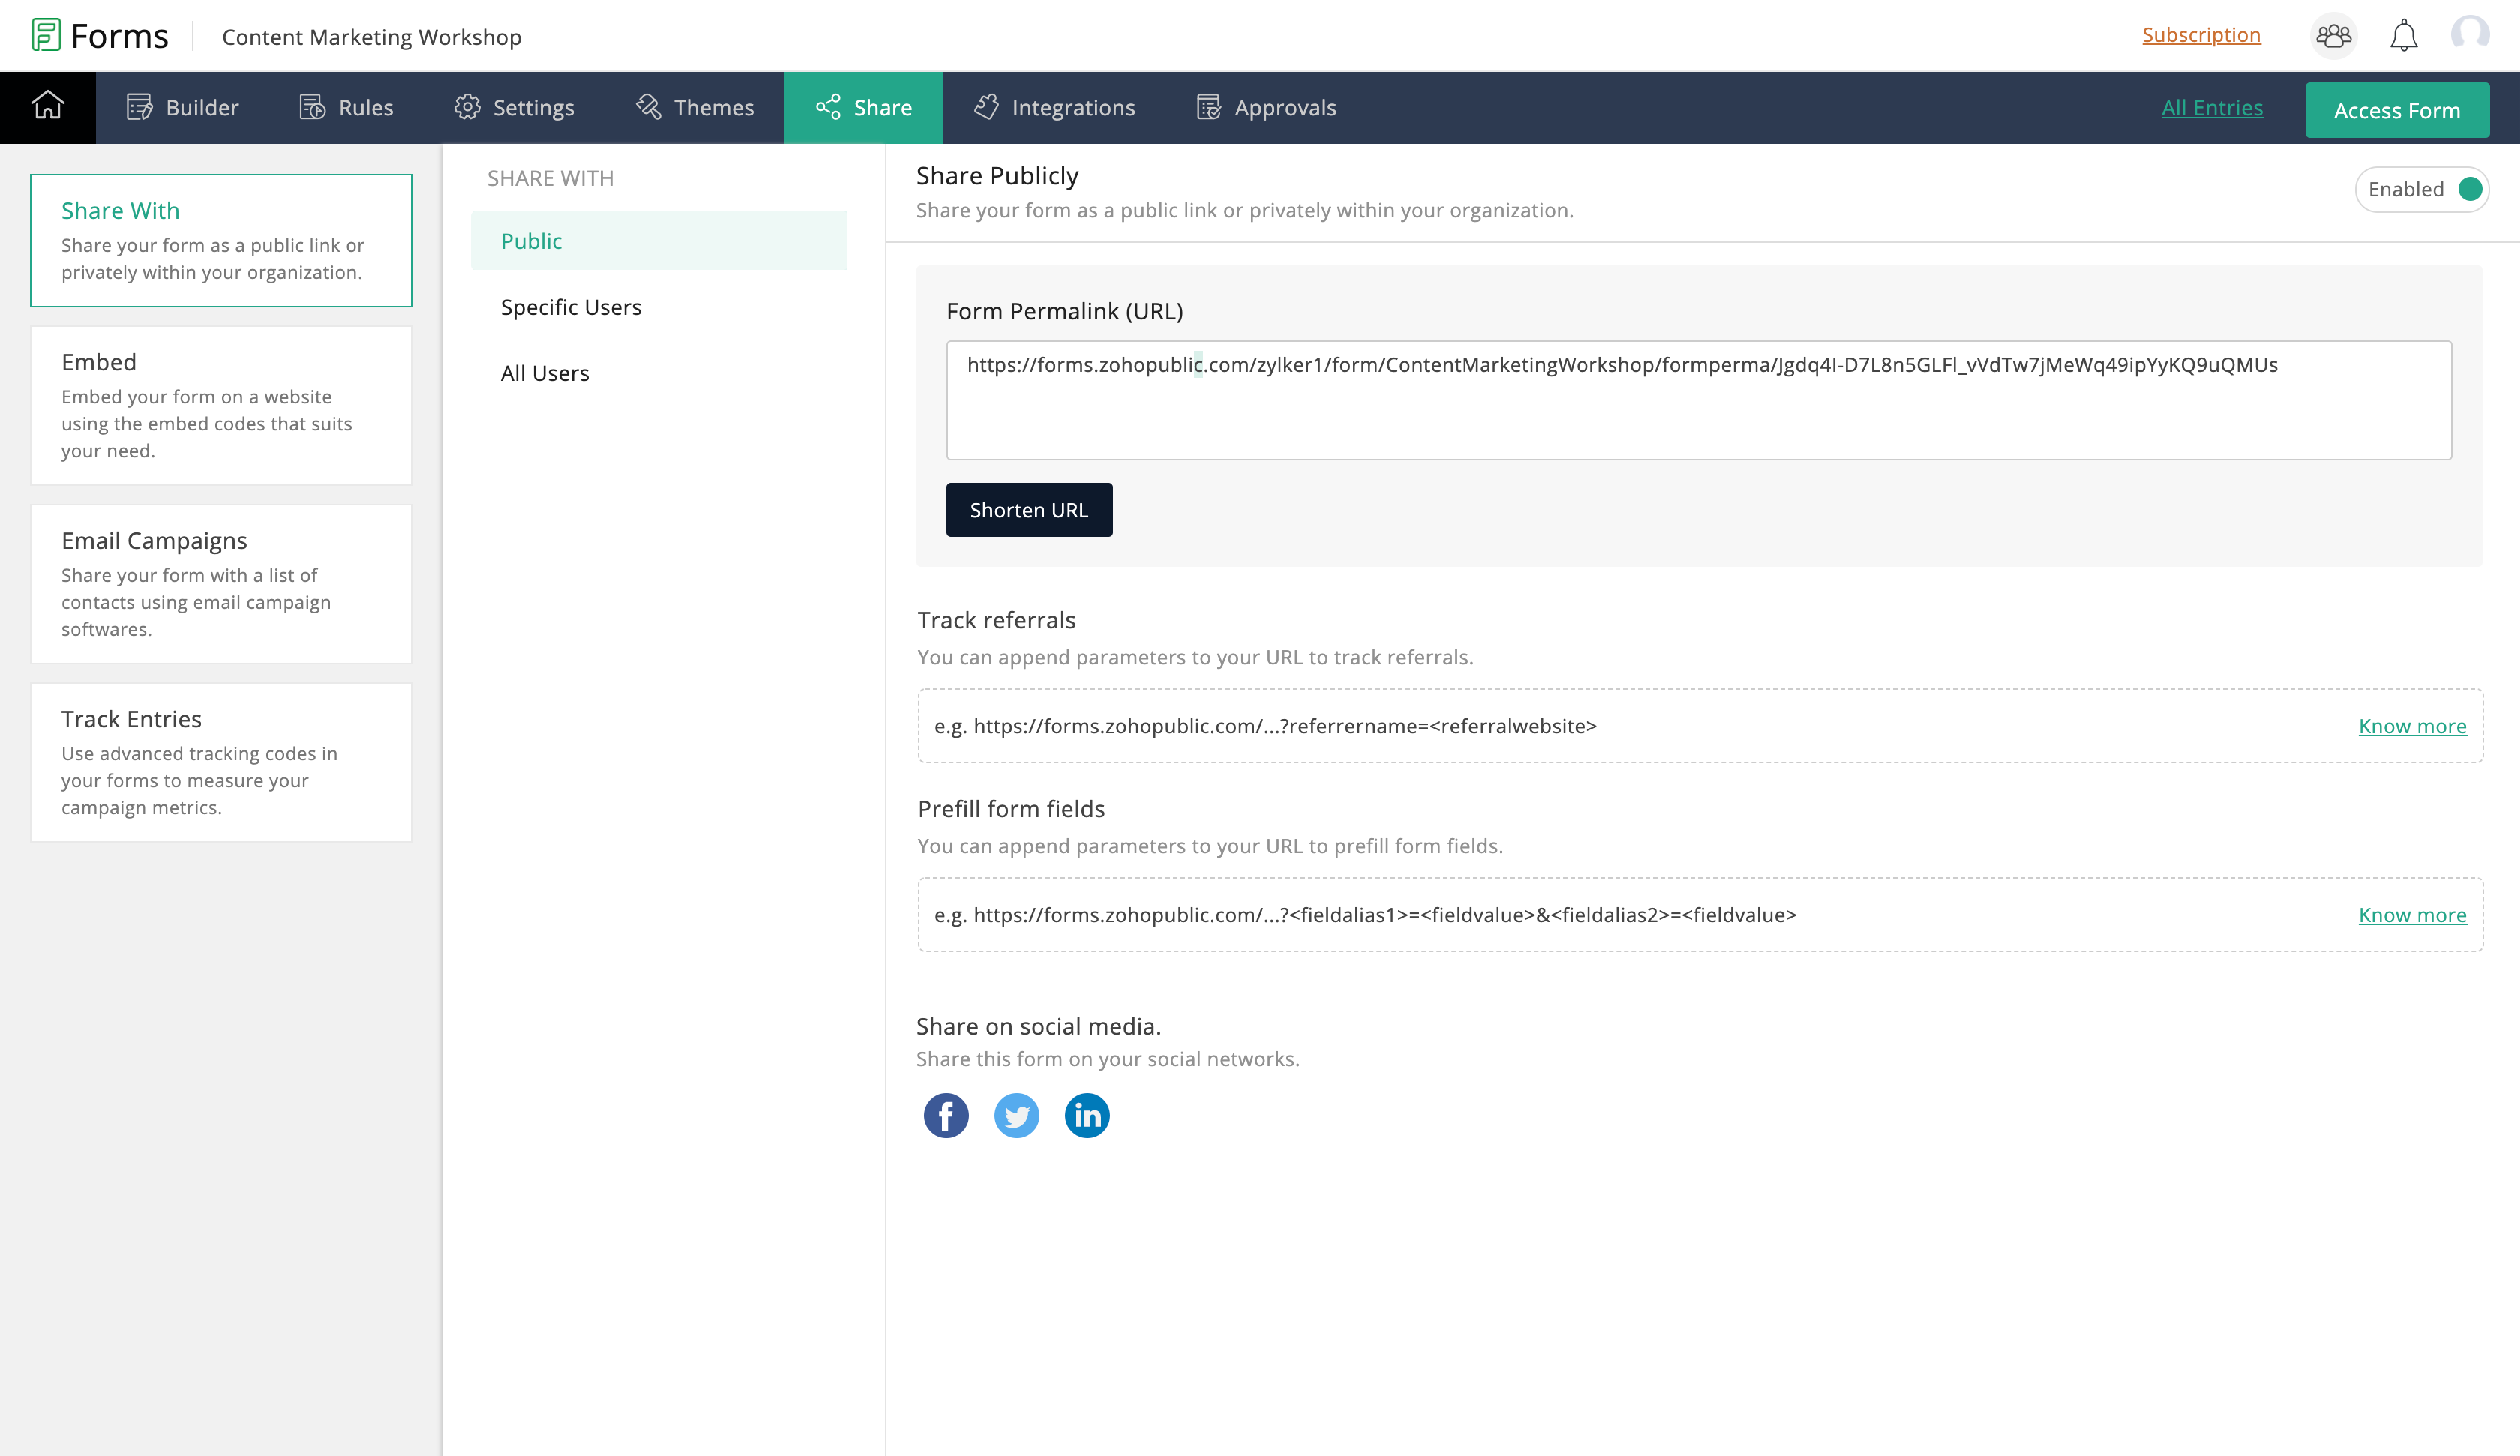Screen dimensions: 2520x1456
Task: Toggle the Enabled public sharing switch
Action: coord(2468,189)
